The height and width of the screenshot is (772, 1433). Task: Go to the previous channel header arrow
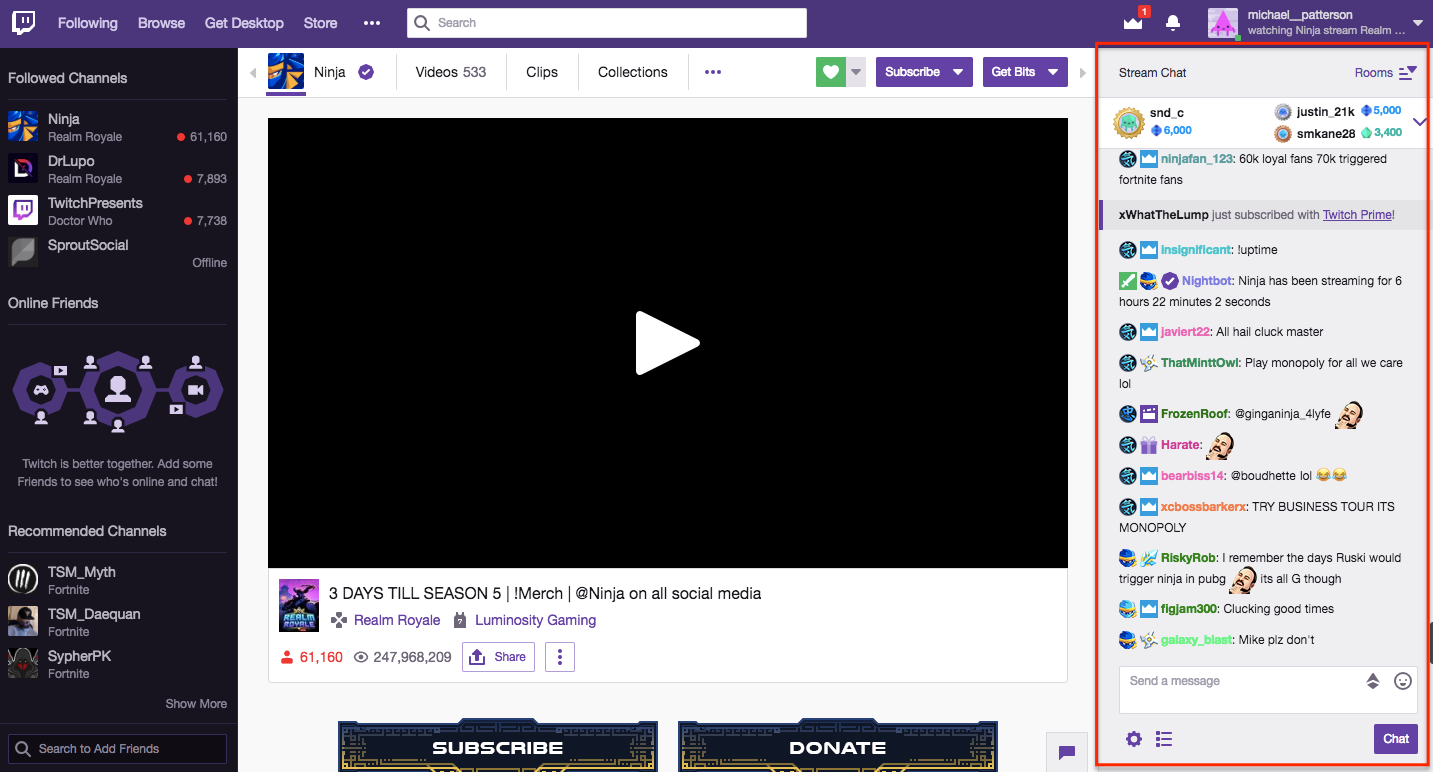pos(253,72)
